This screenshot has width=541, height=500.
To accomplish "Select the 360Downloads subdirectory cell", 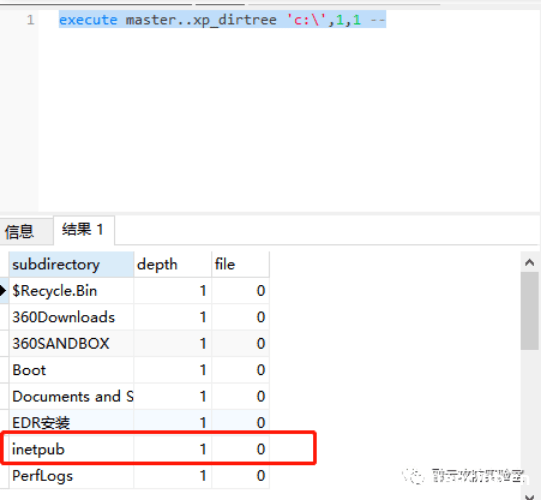I will [x=71, y=317].
